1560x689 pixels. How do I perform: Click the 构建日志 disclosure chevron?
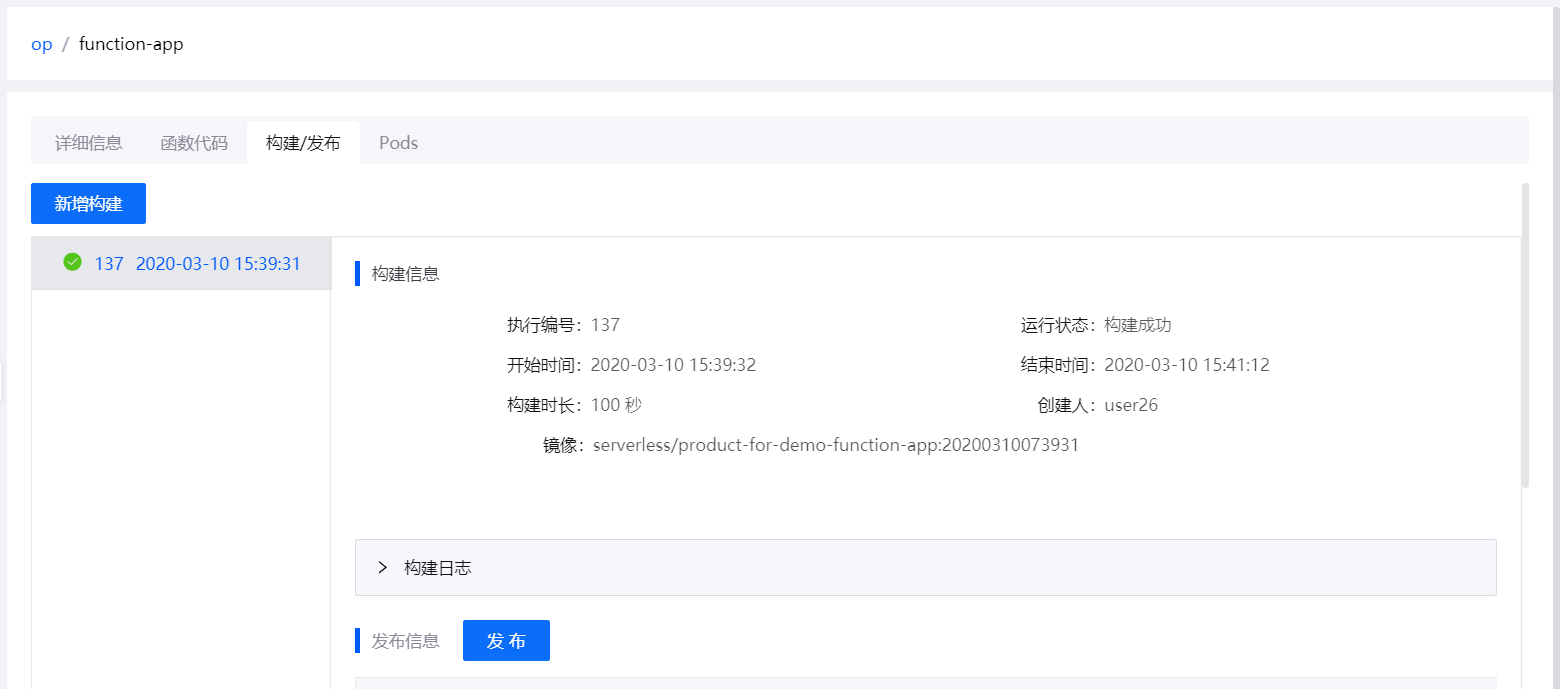coord(381,567)
